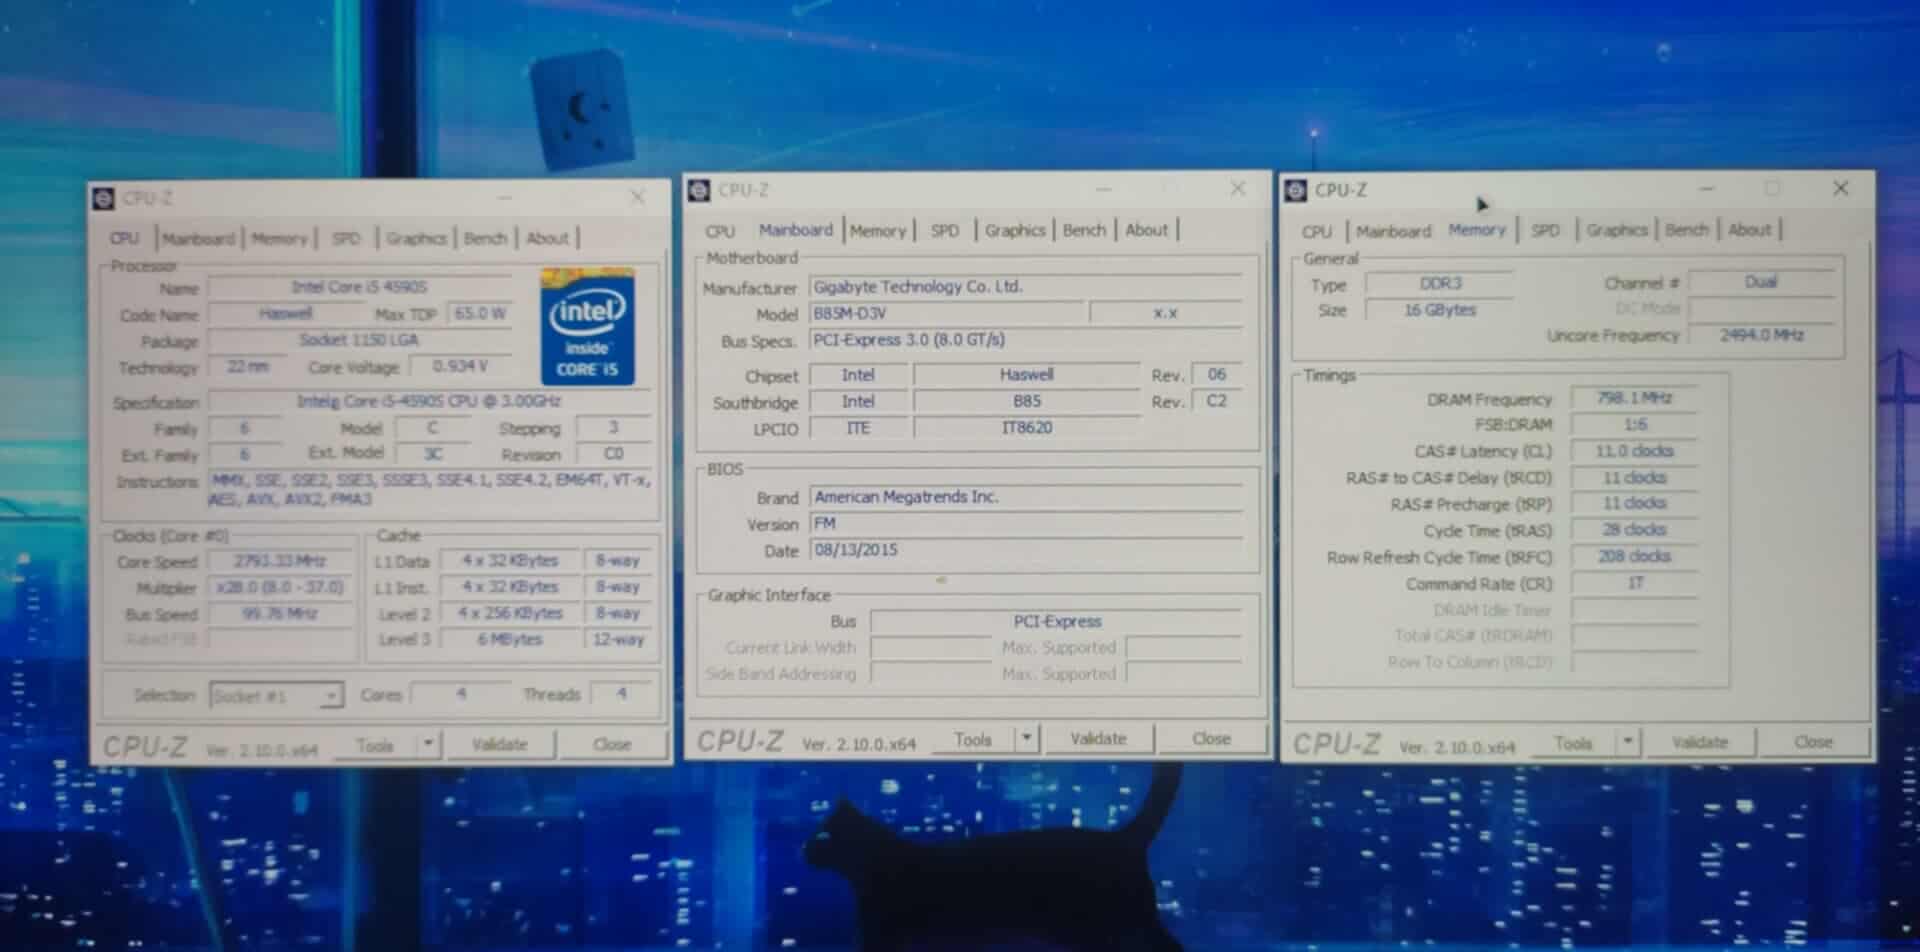The height and width of the screenshot is (952, 1920).
Task: Click Tools button in left CPU-Z window
Action: (x=375, y=745)
